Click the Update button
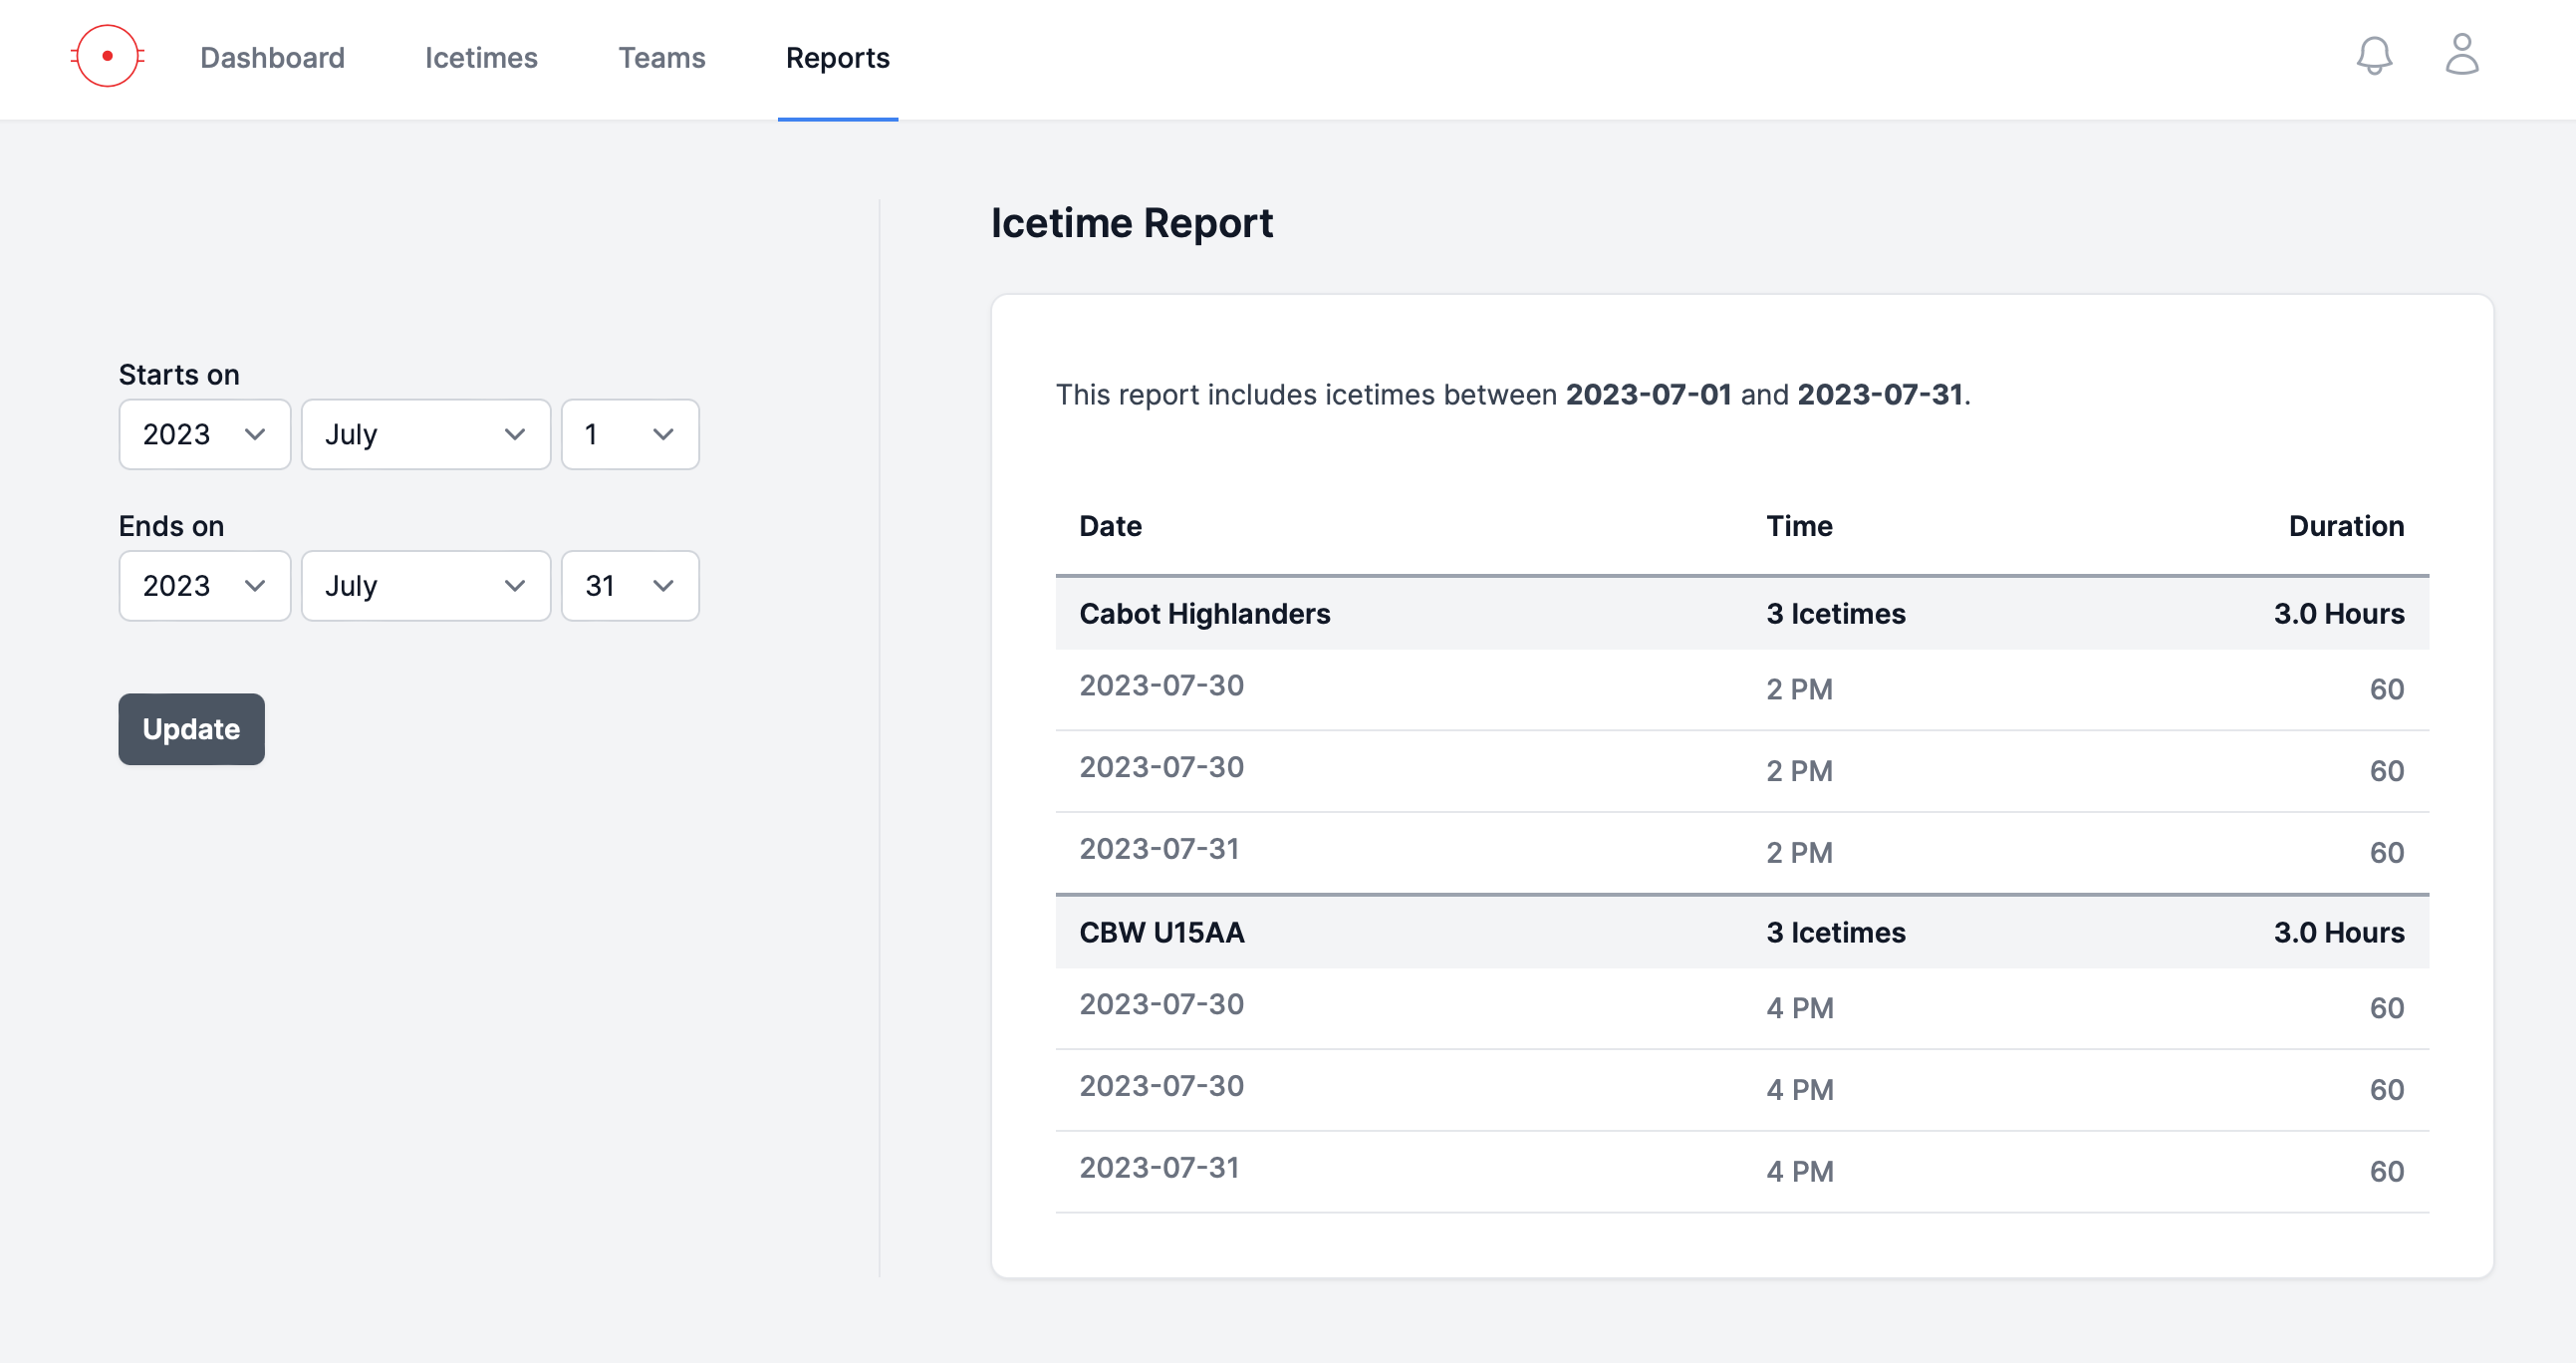 [192, 729]
